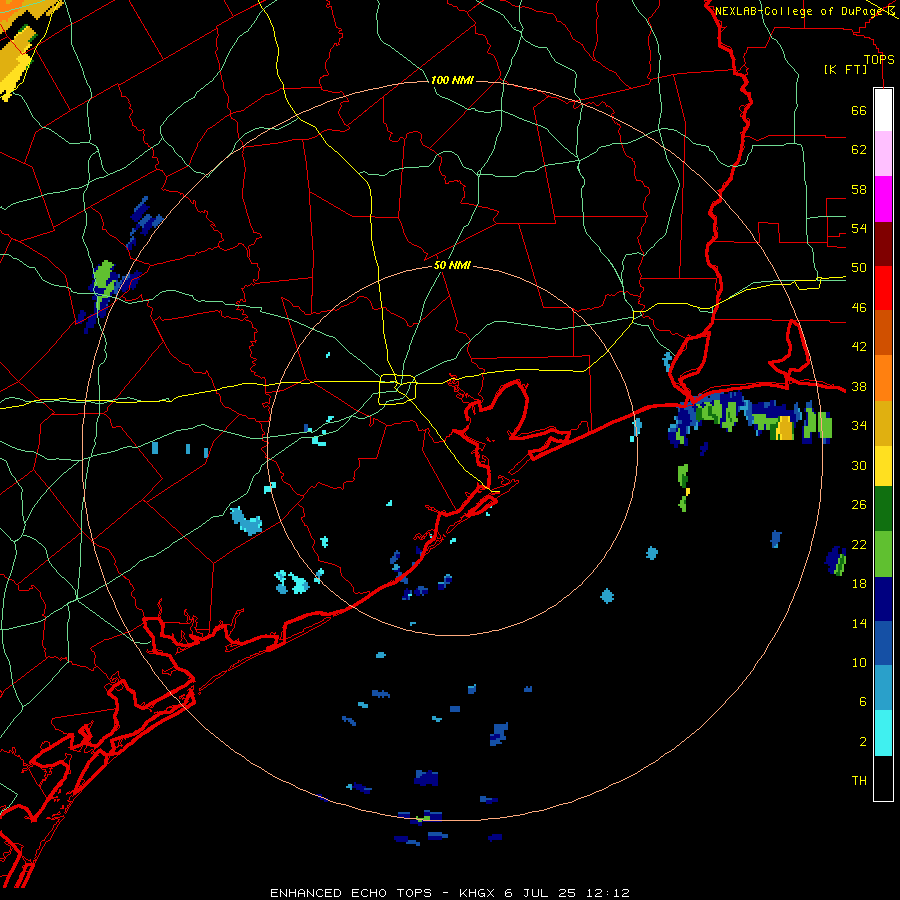
Task: Click the "TOPS" legend title
Action: (x=879, y=60)
